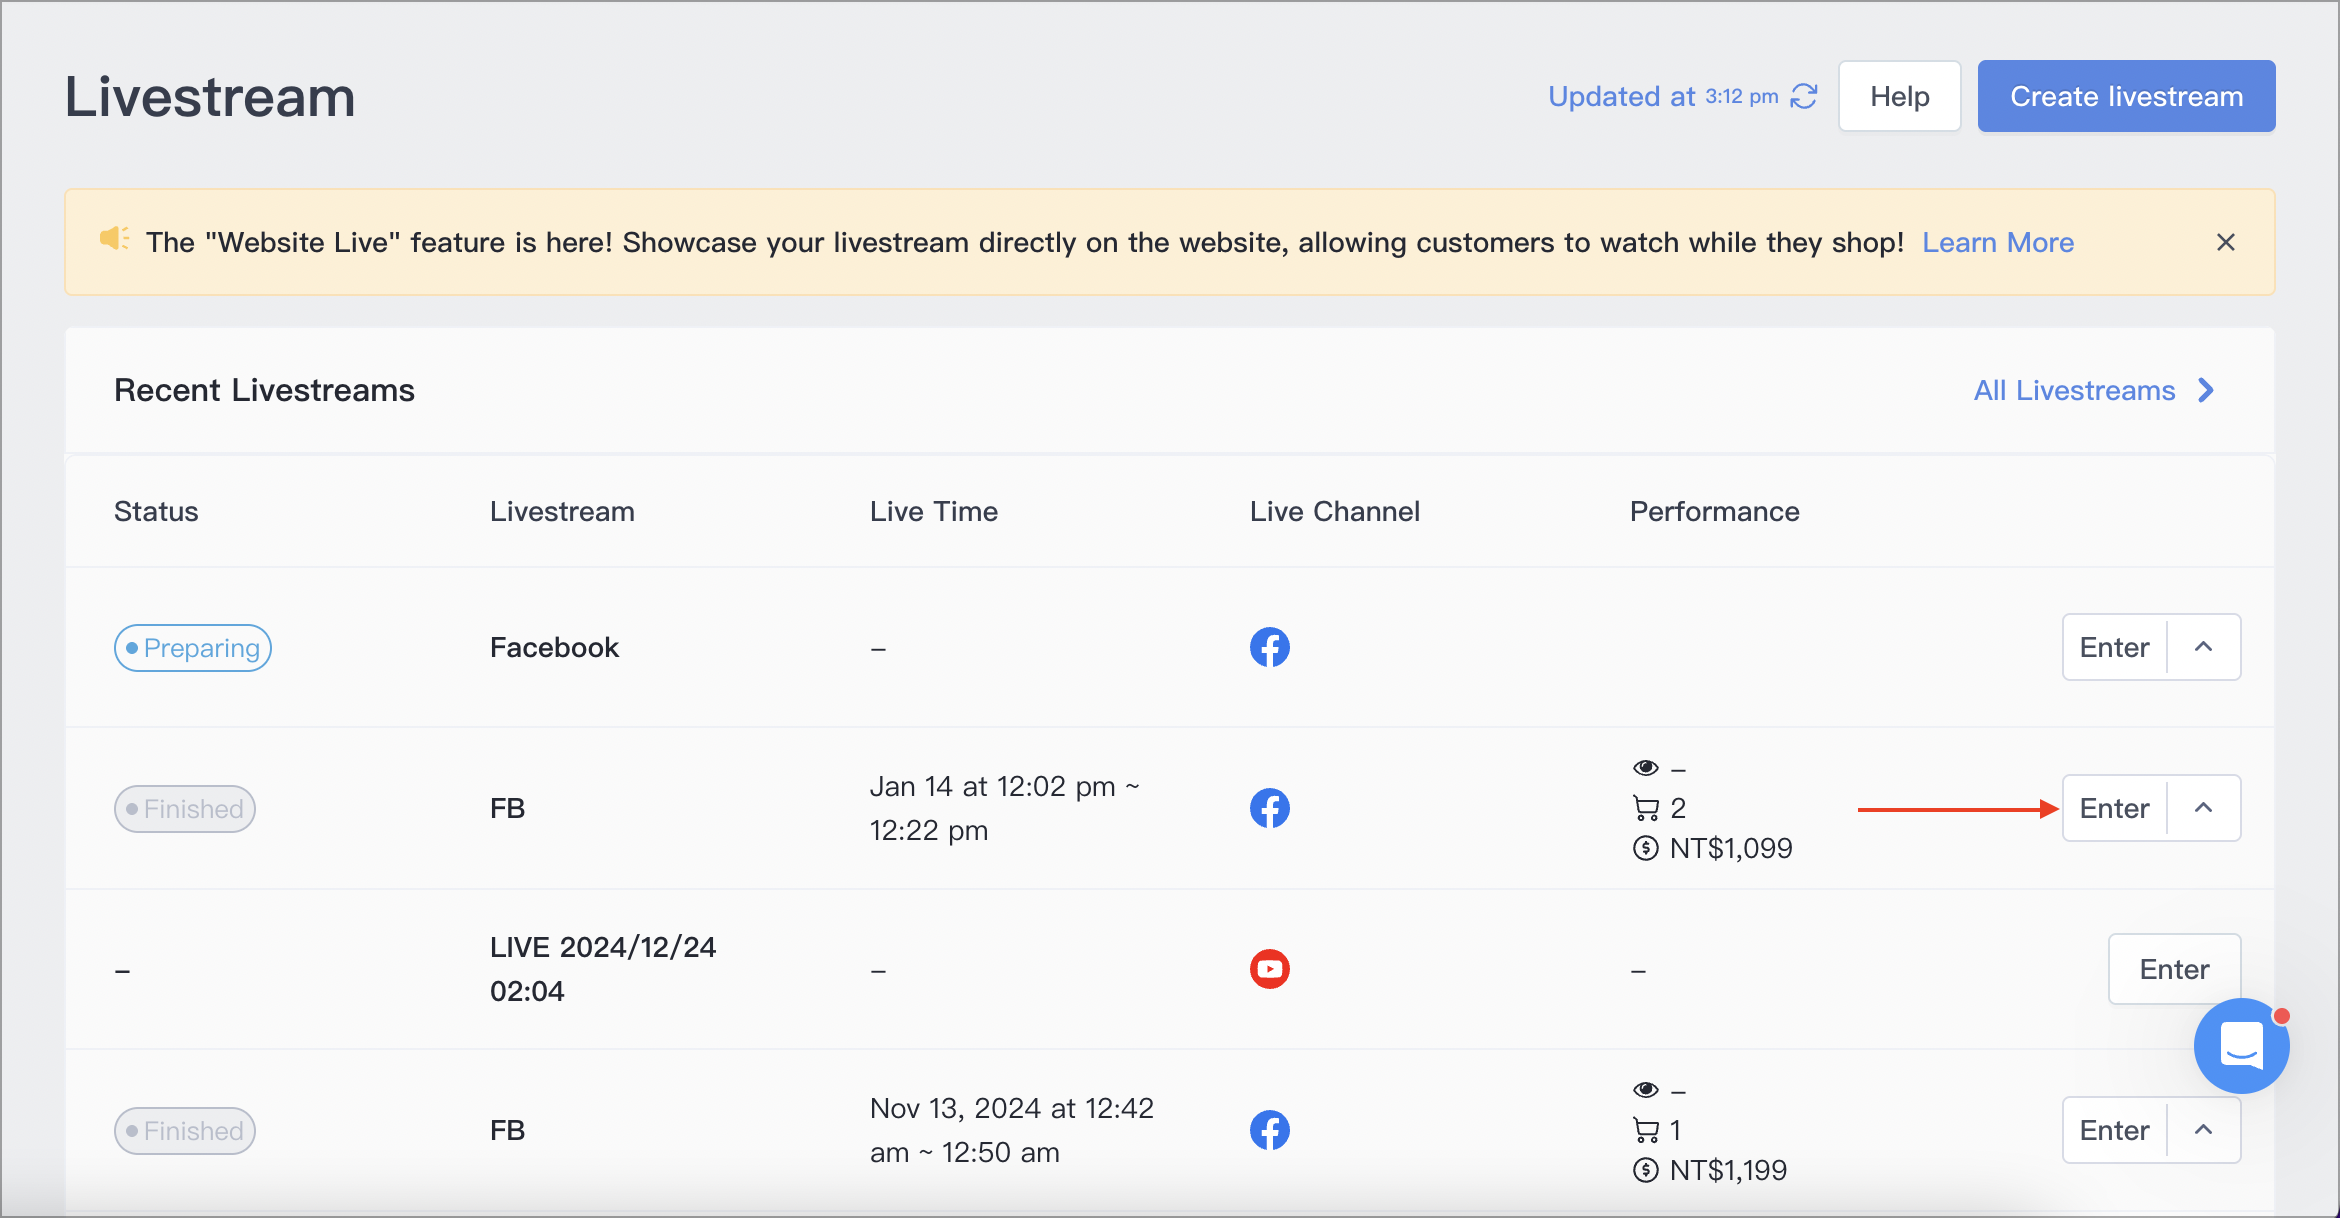Open the Help button
The image size is (2340, 1218).
click(1900, 96)
